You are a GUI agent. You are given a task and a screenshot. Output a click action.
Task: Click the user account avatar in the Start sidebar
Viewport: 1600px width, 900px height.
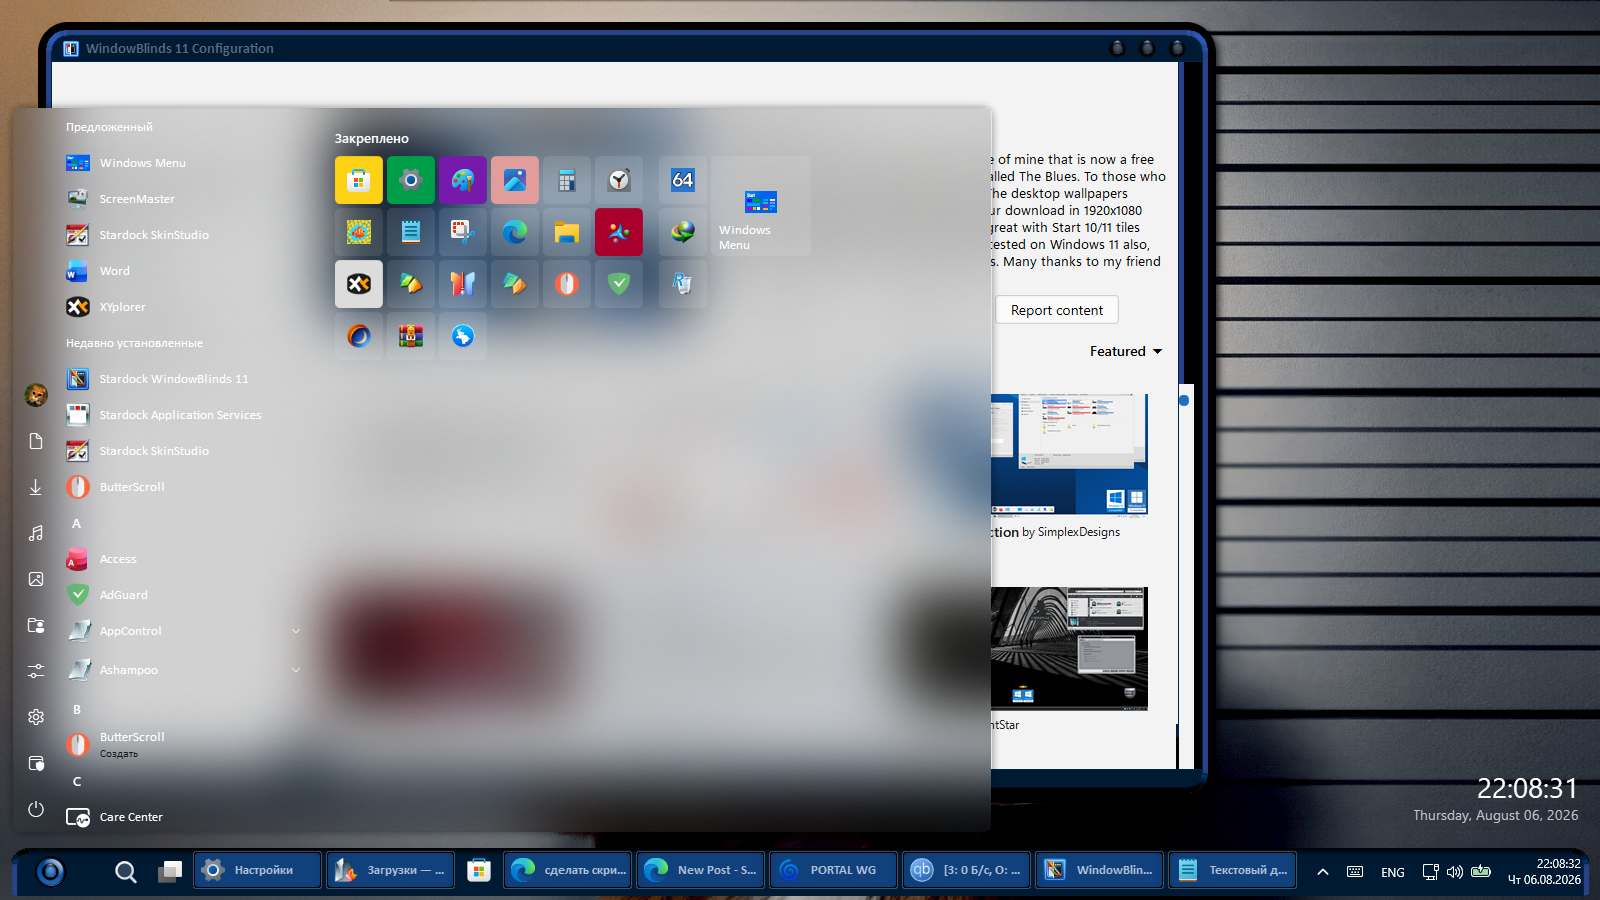(x=36, y=395)
